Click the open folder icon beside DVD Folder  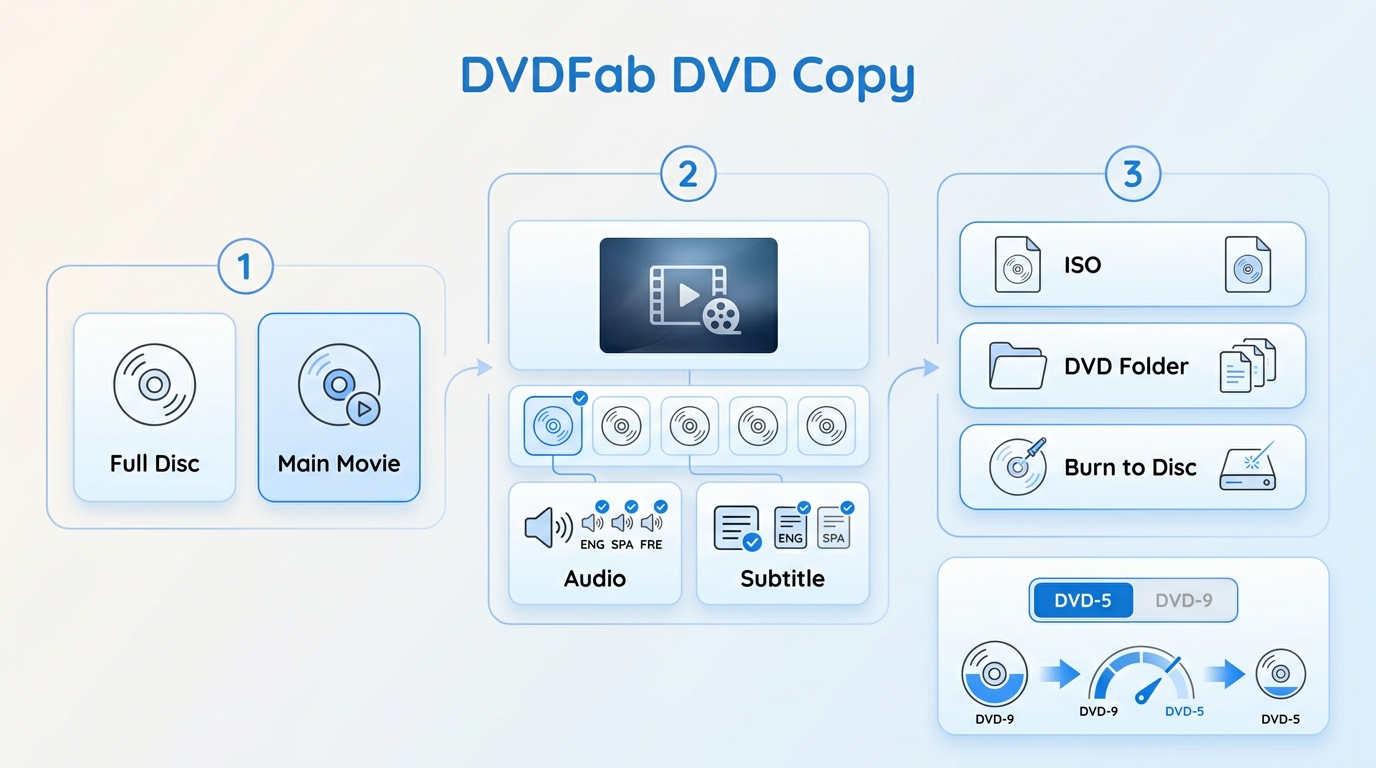click(x=1017, y=366)
